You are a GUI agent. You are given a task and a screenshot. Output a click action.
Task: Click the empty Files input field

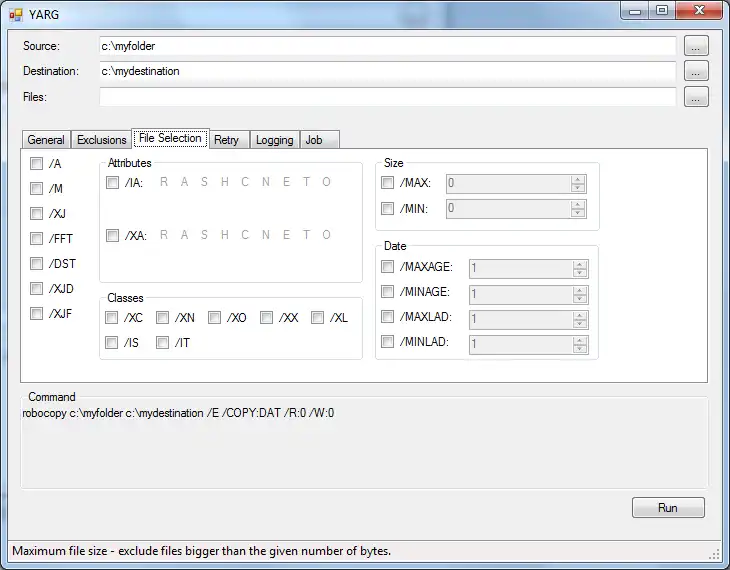(387, 97)
